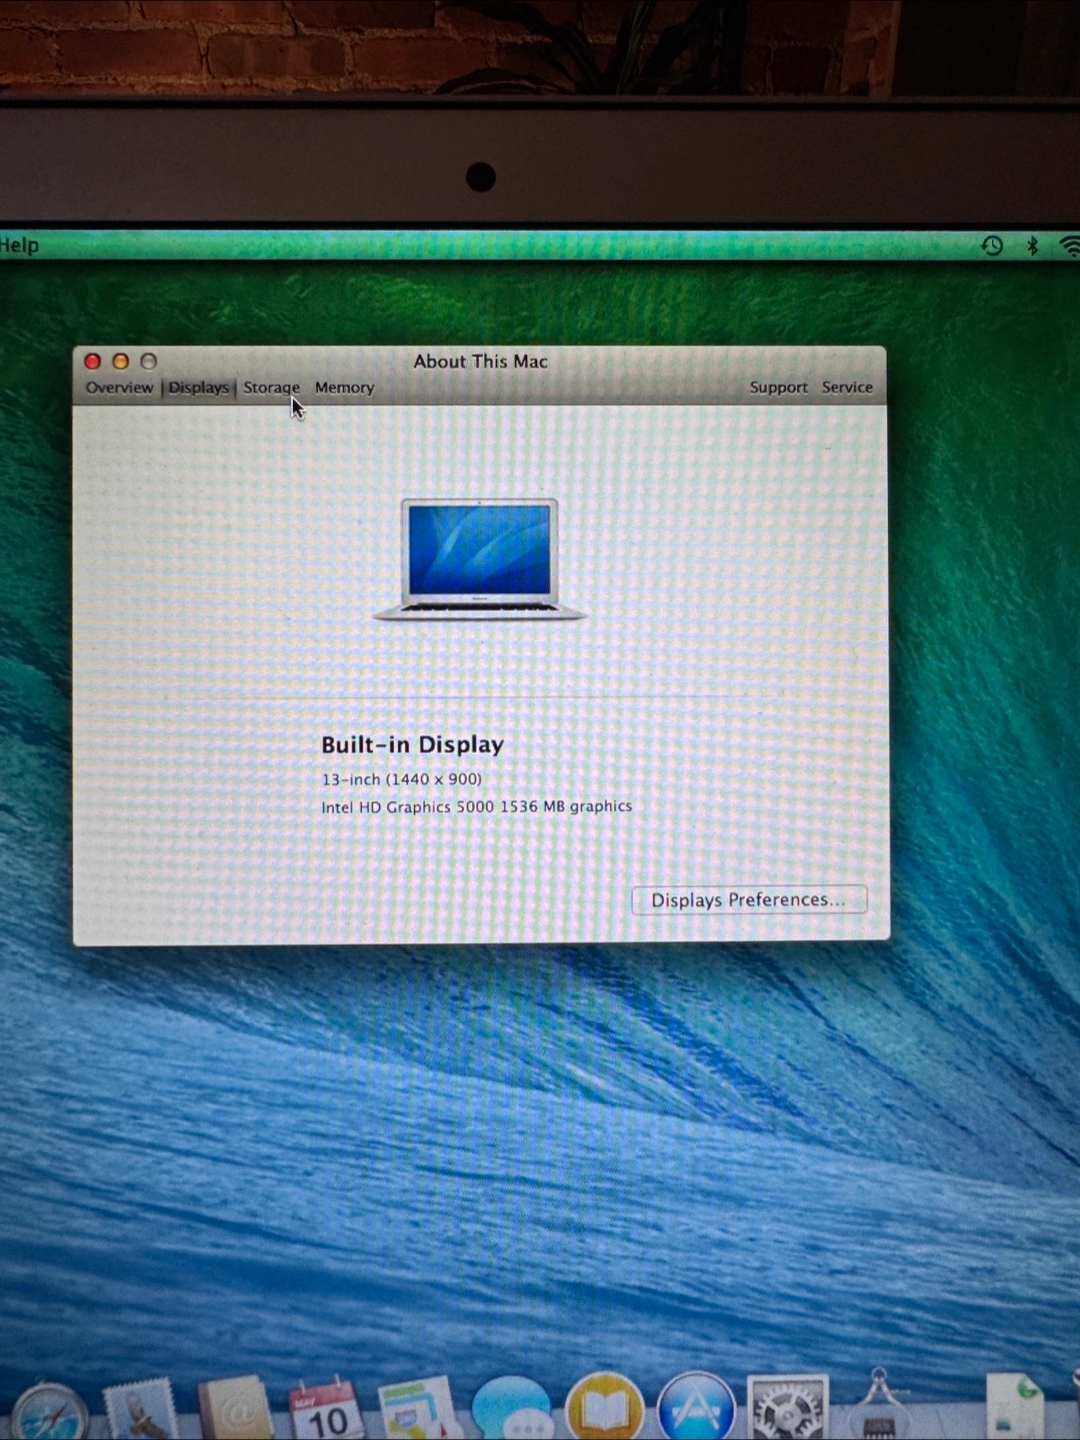The image size is (1080, 1440).
Task: Switch to the Storage tab
Action: [271, 387]
